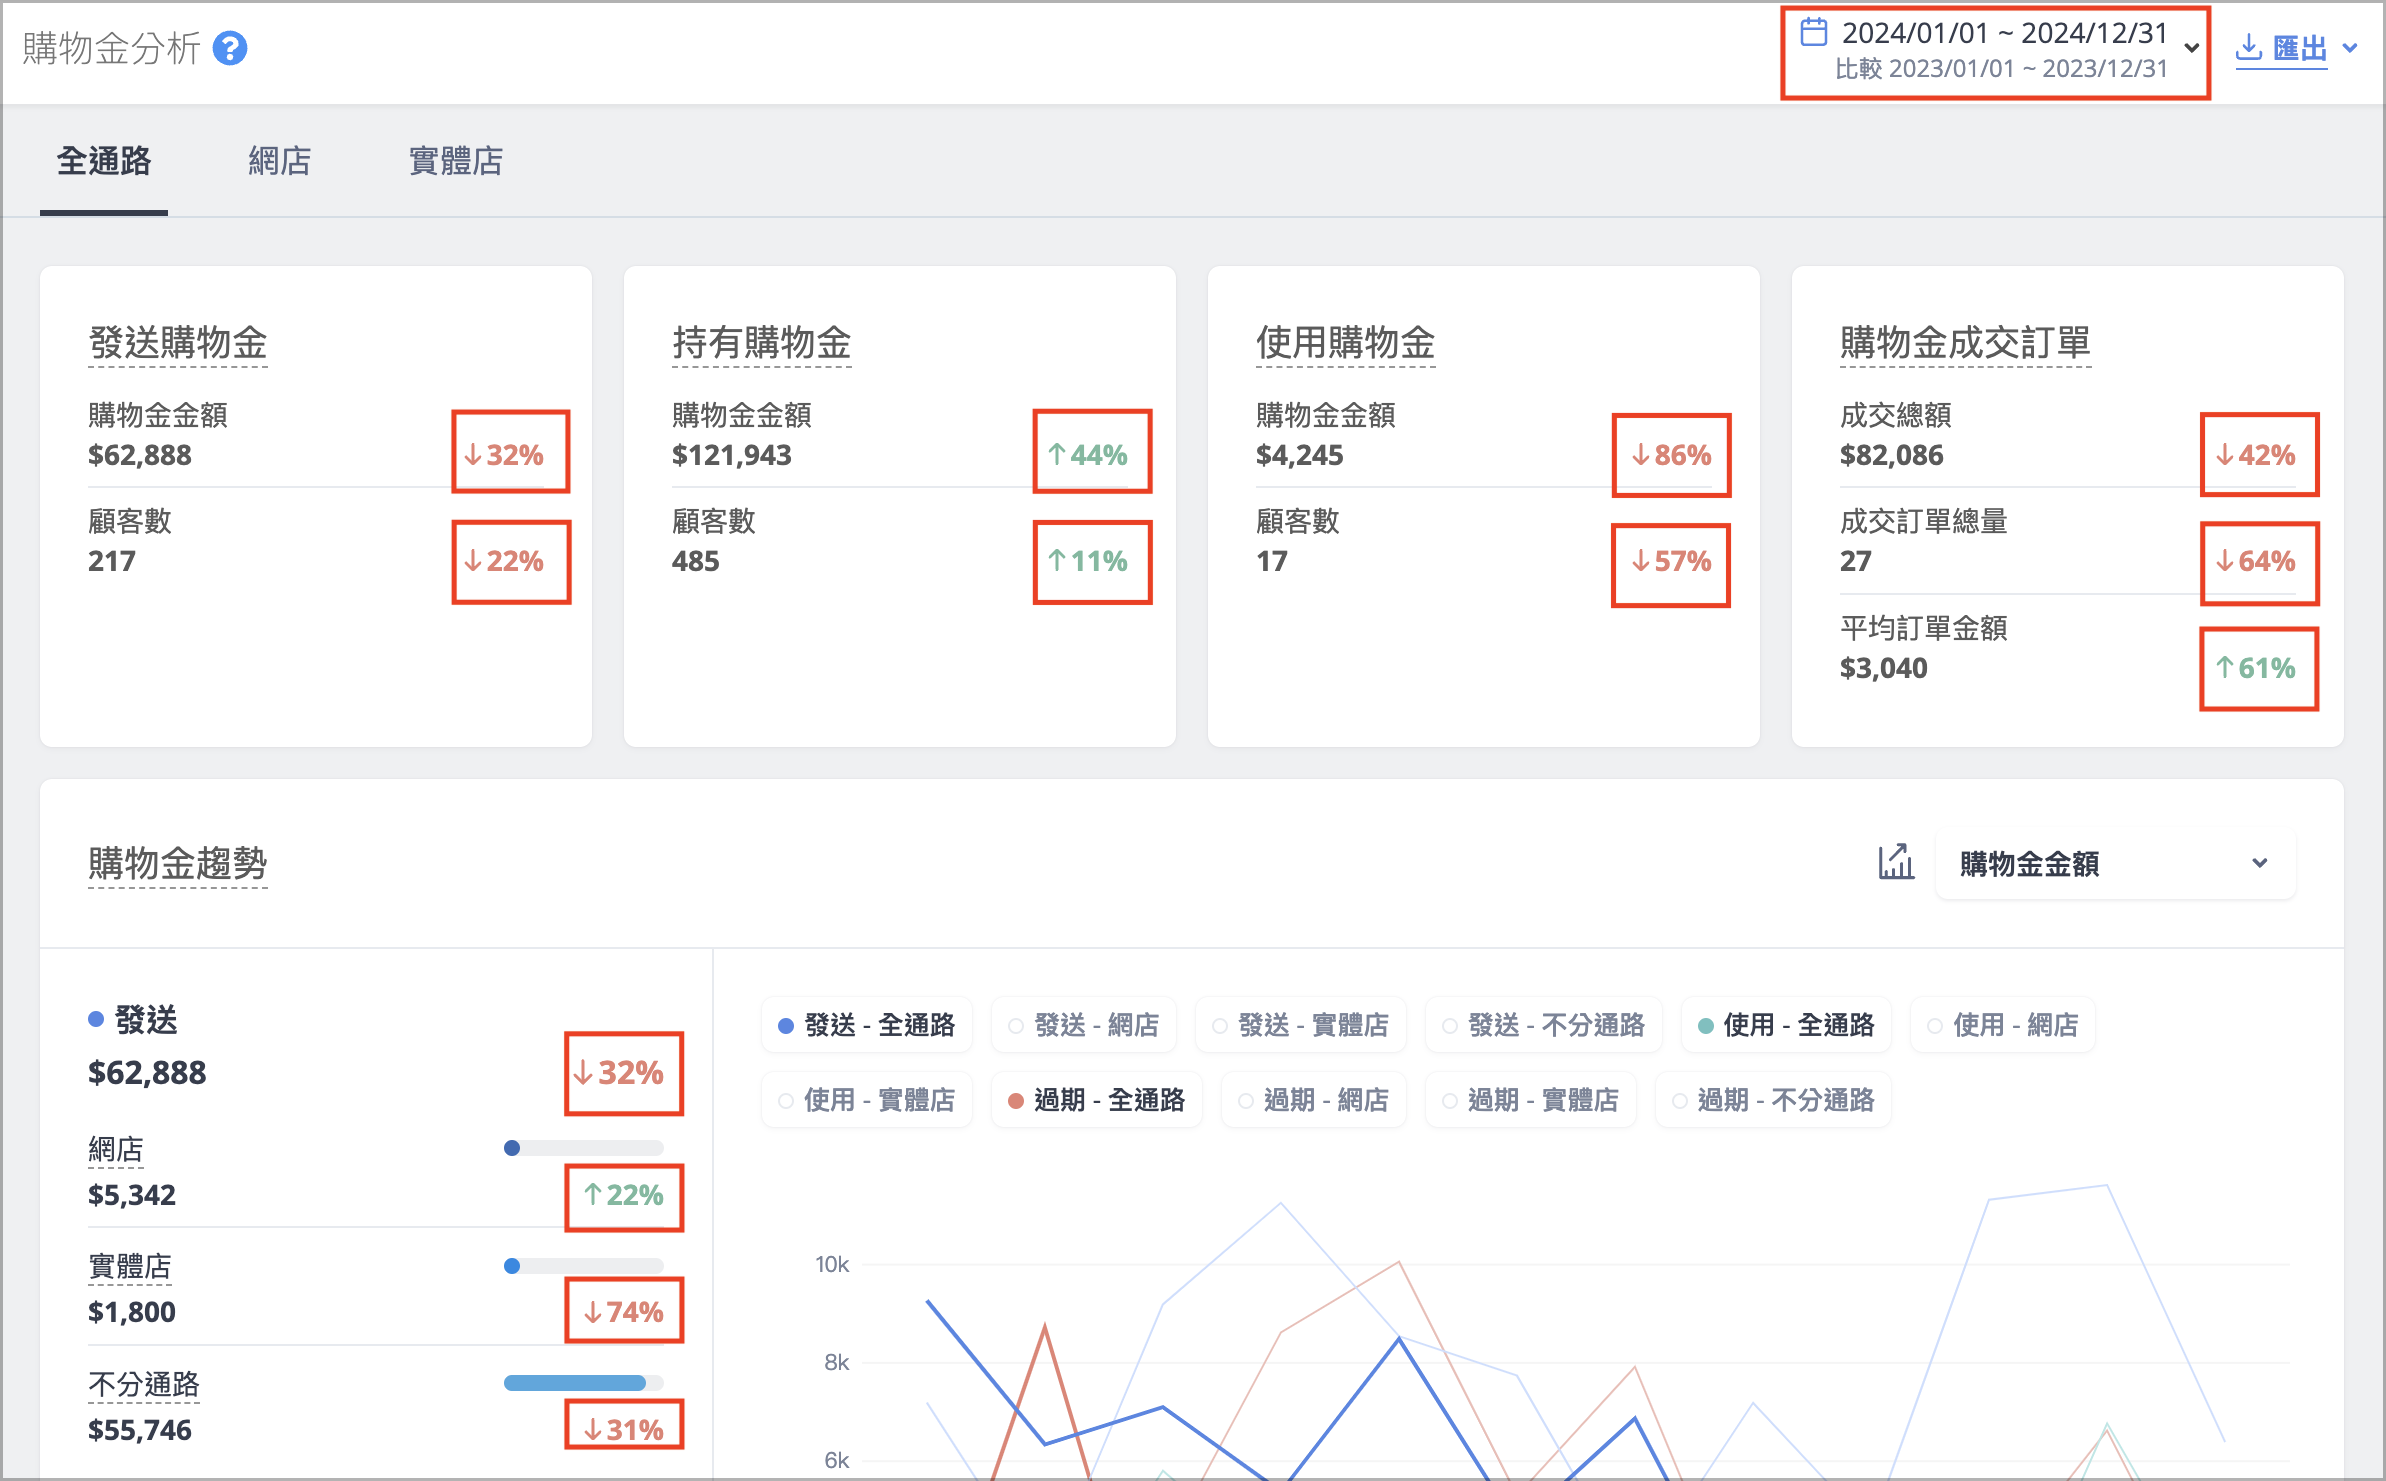Click the 比較 2023/01/01 ~ 2023/12/31 comparison text
Image resolution: width=2386 pixels, height=1481 pixels.
pyautogui.click(x=2001, y=69)
